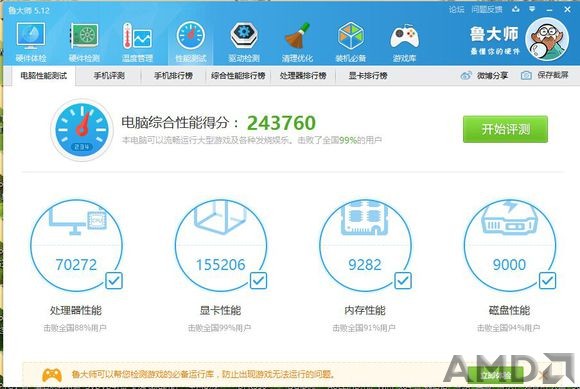Viewport: 580px width, 389px height.
Task: Open the 清理优化 cleanup broom icon
Action: [297, 41]
